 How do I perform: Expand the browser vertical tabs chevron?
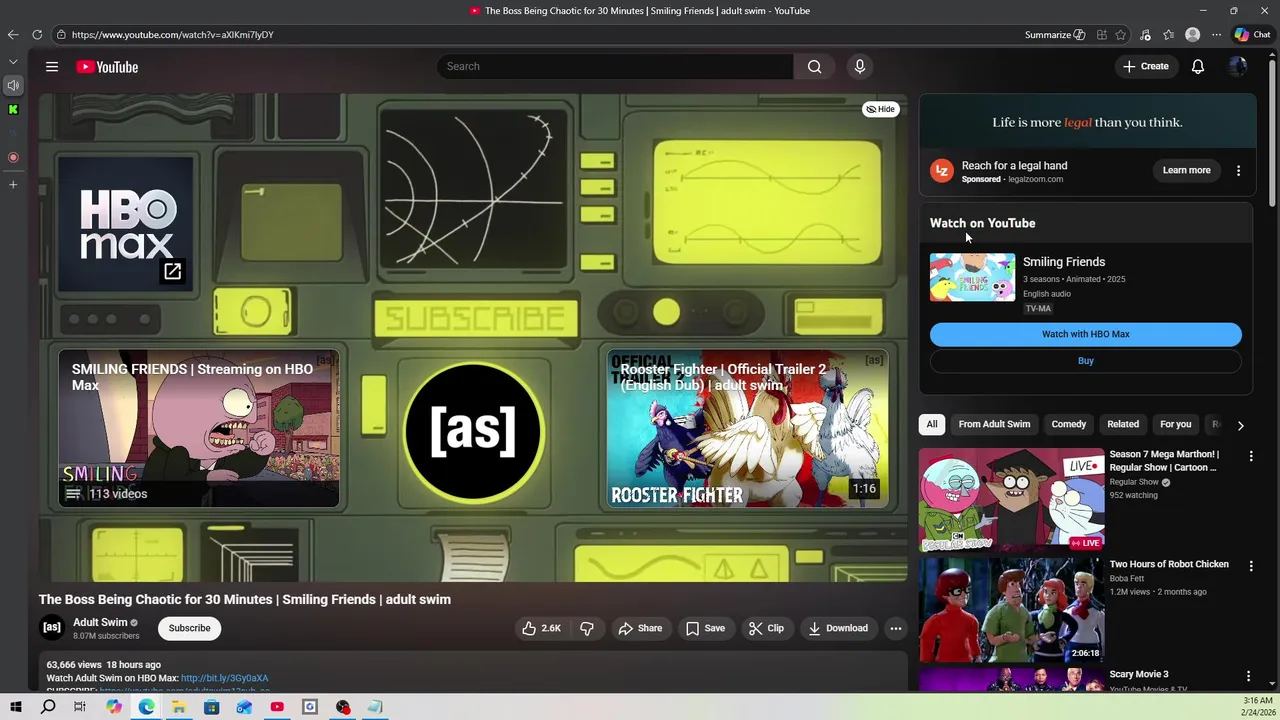(x=13, y=61)
